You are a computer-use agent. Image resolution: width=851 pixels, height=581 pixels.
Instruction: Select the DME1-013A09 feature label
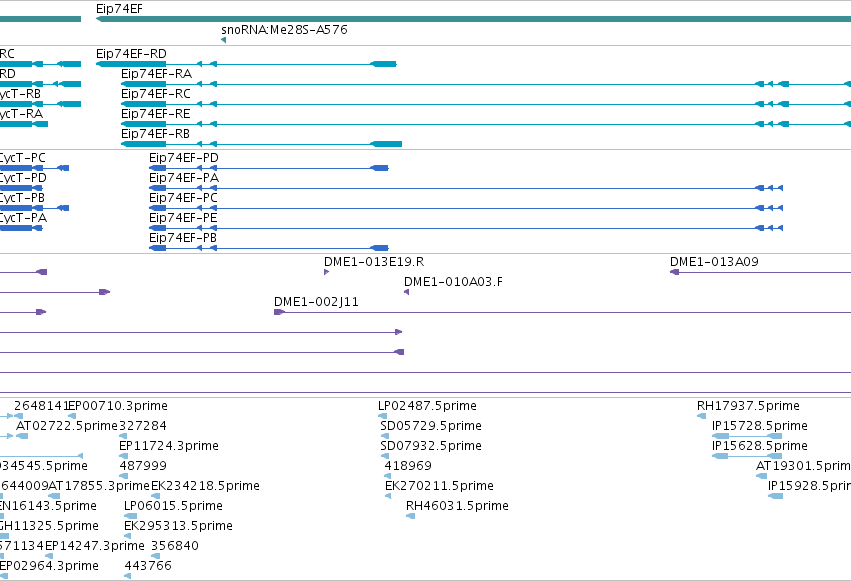click(x=714, y=261)
